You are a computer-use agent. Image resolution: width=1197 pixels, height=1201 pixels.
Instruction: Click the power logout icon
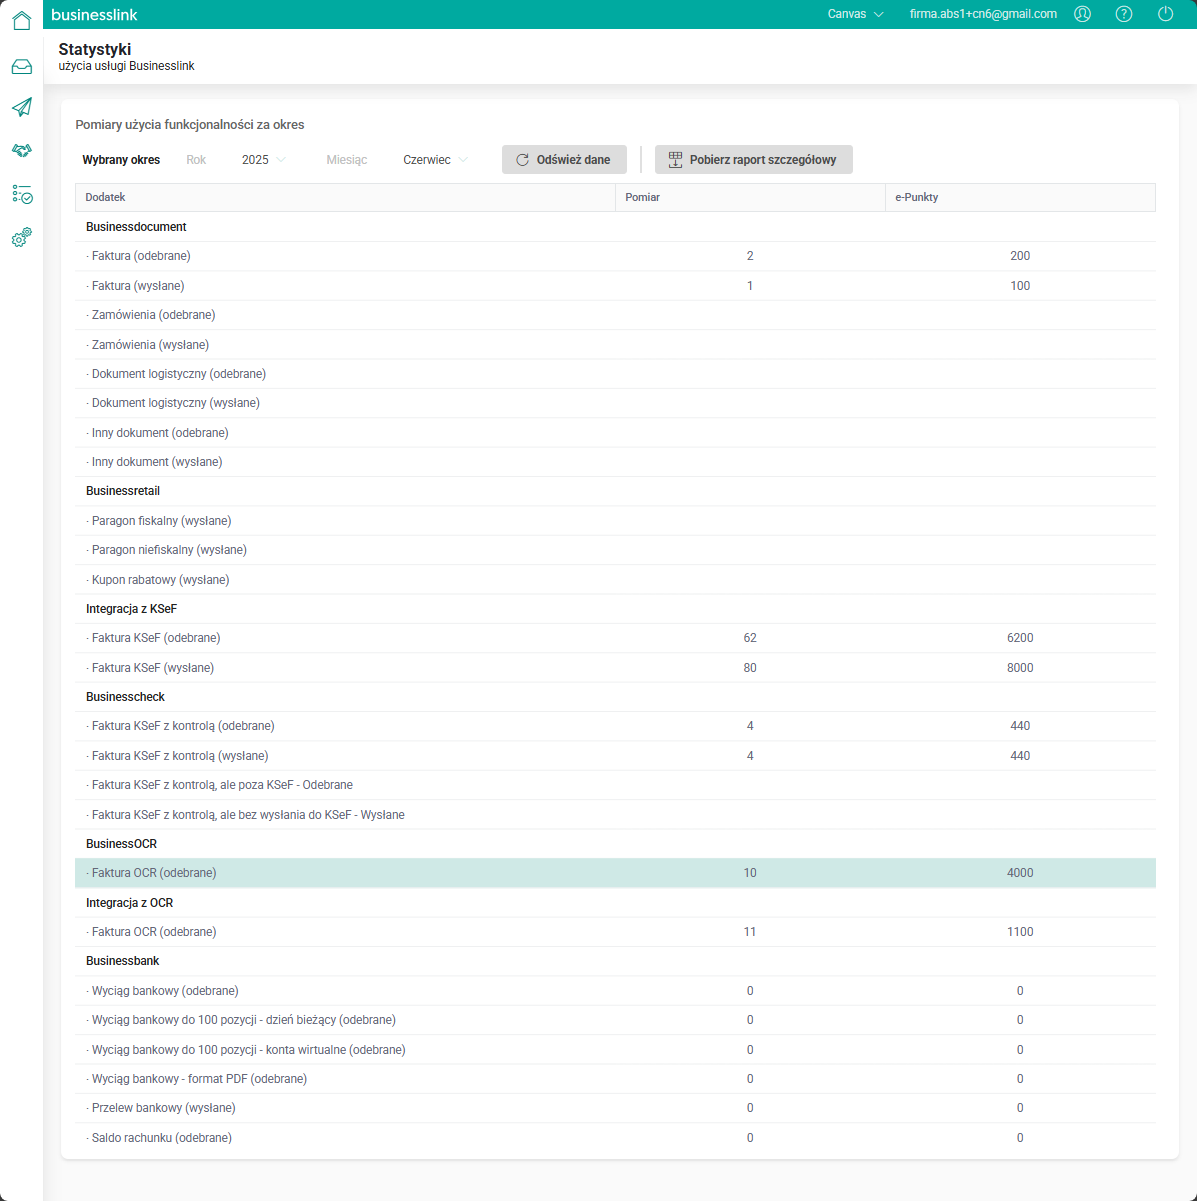[x=1165, y=14]
